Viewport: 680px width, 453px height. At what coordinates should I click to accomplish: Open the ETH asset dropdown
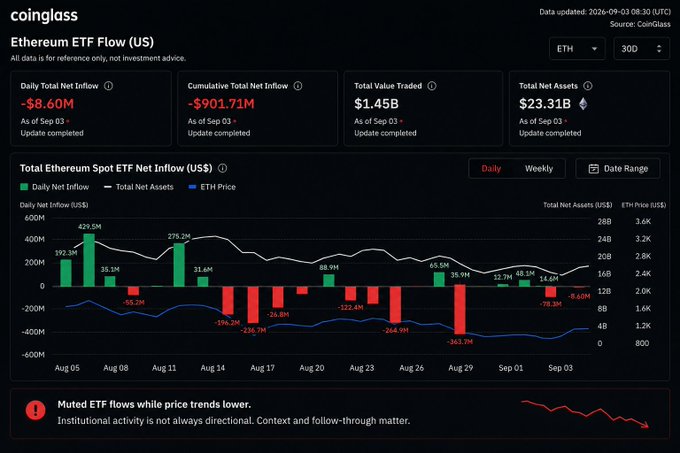(576, 49)
